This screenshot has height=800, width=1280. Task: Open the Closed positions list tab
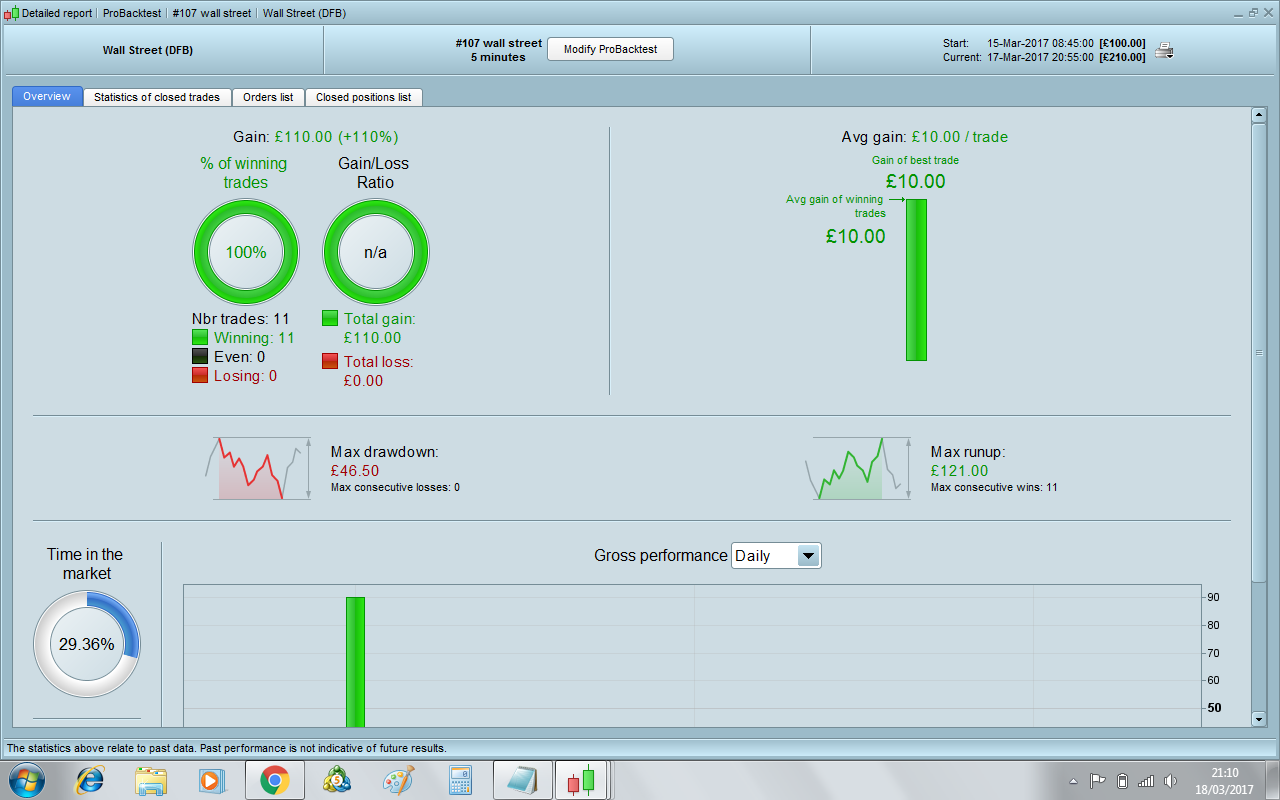pos(363,97)
